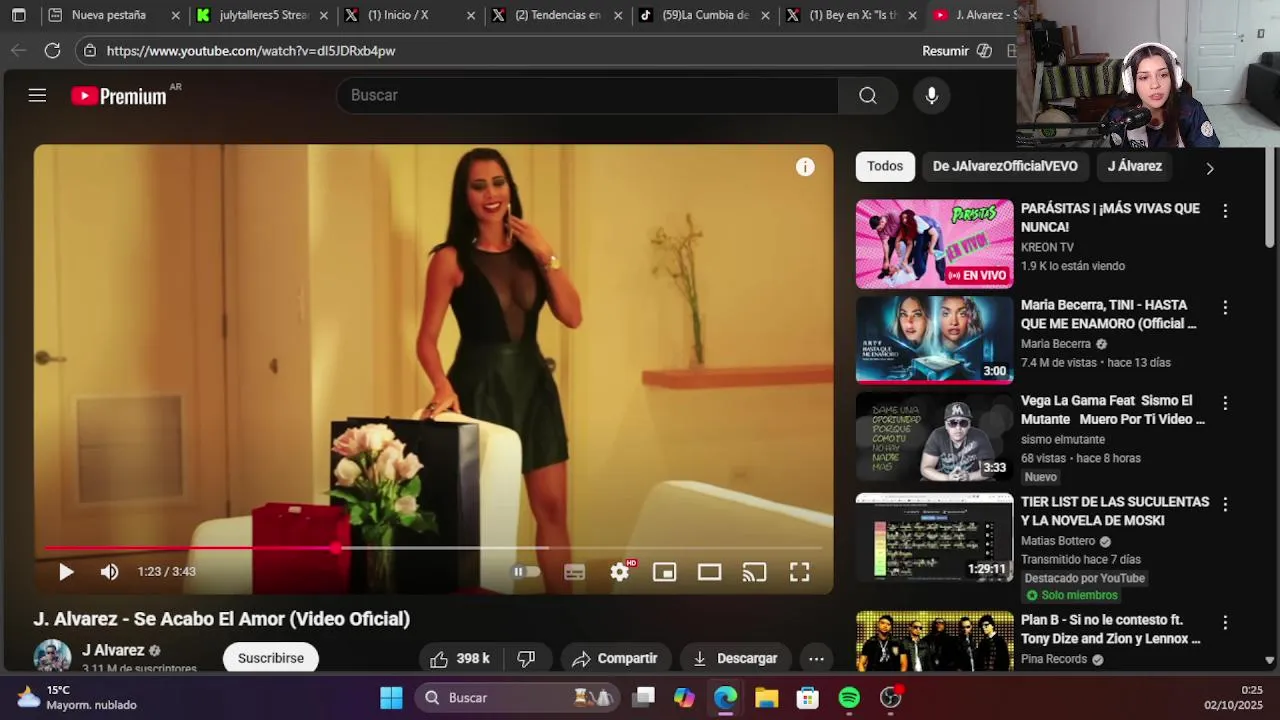Viewport: 1280px width, 720px height.
Task: Play the paused video
Action: [66, 572]
